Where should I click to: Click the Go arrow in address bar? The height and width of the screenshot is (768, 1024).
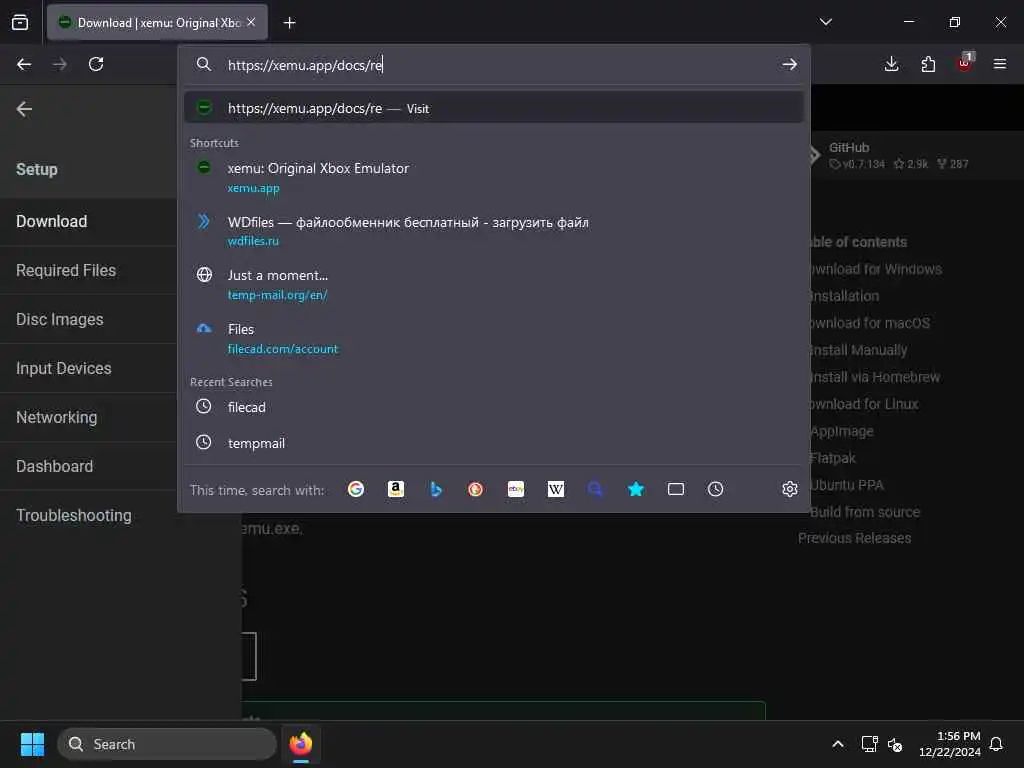click(x=790, y=64)
